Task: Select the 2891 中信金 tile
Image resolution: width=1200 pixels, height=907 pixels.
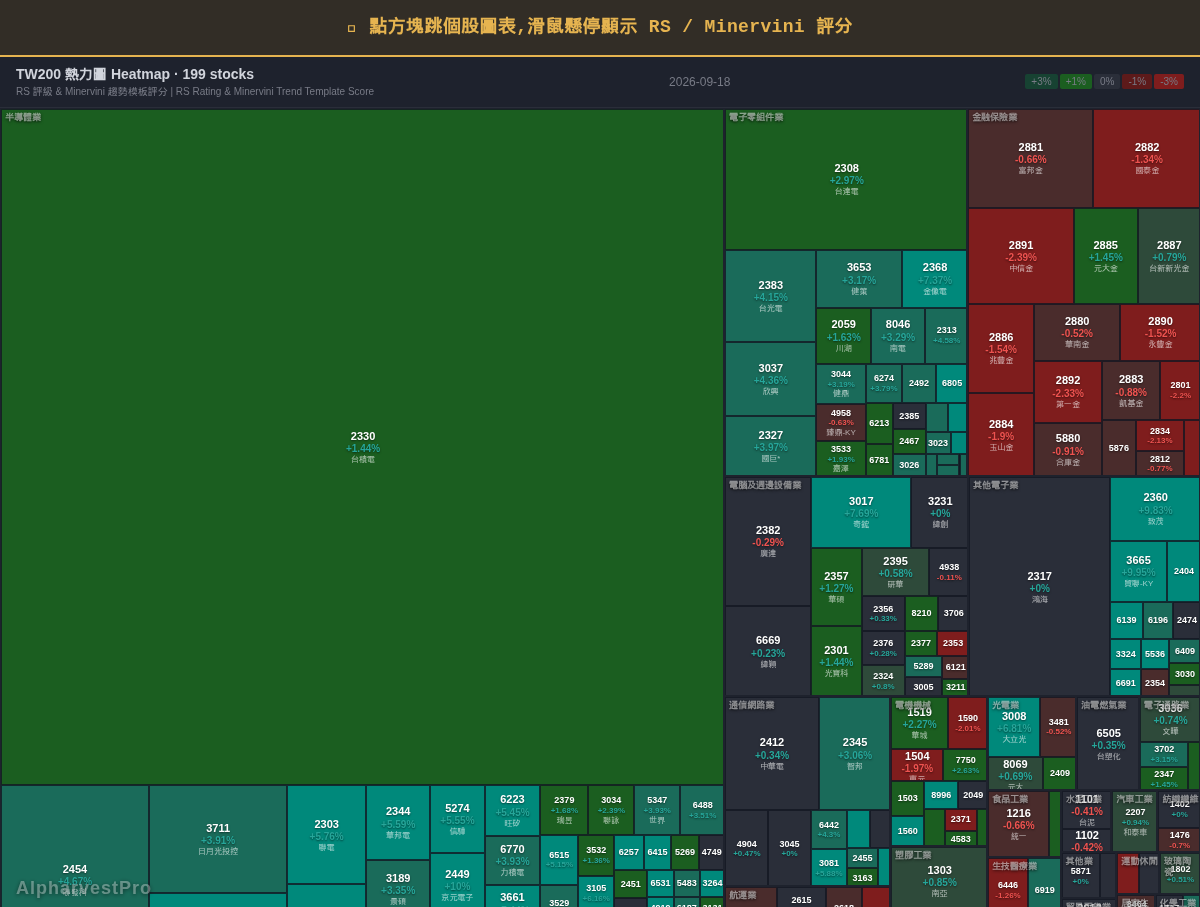Action: tap(1020, 256)
